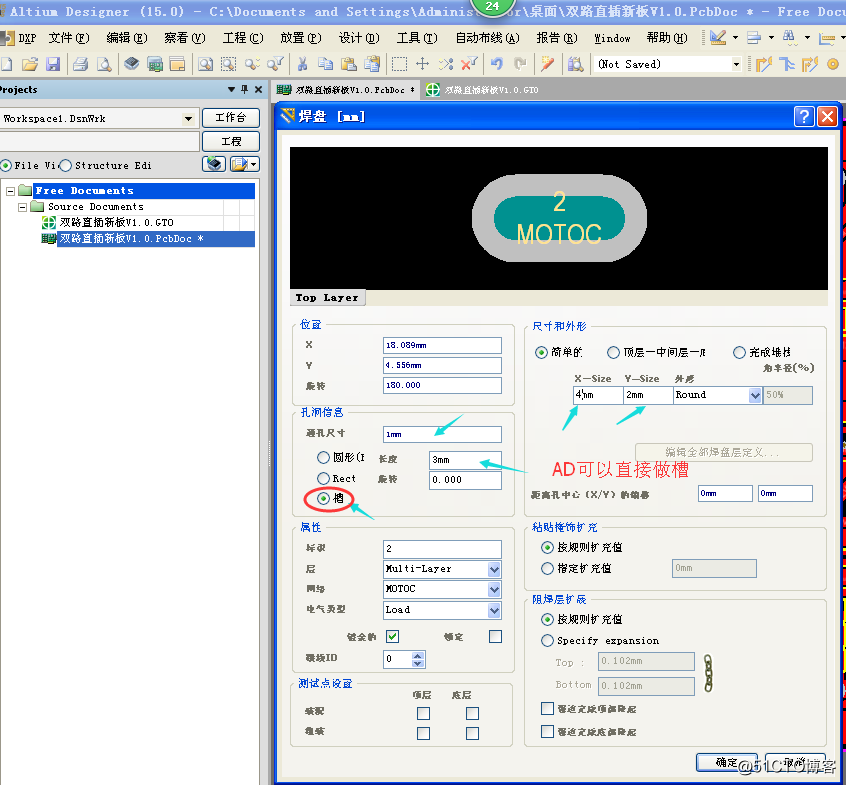This screenshot has width=846, height=785.
Task: Click the GTO file icon in project tree
Action: (49, 222)
